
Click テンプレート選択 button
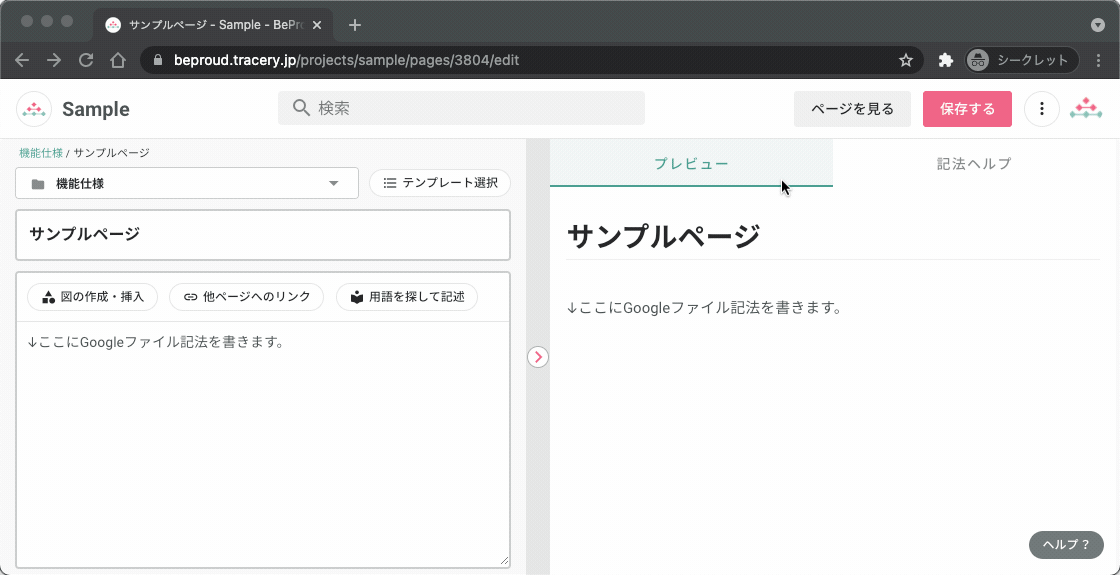point(440,183)
